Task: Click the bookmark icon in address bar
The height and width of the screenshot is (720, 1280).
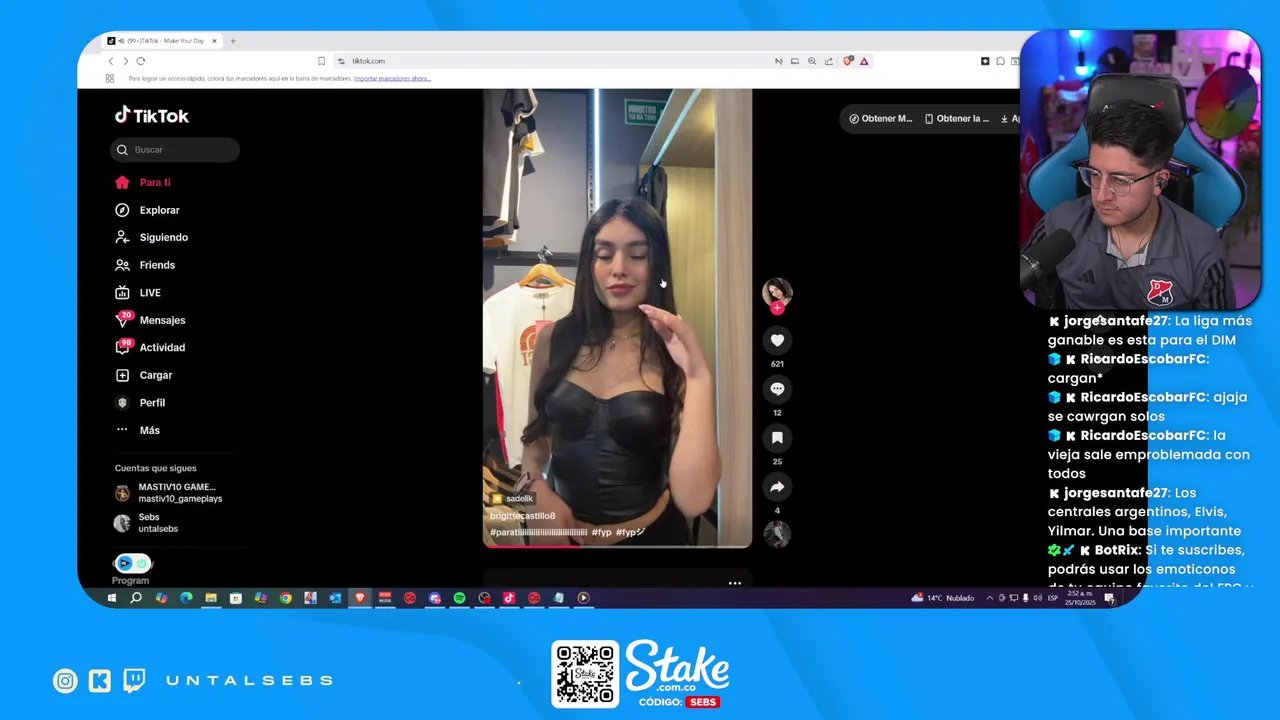Action: [x=321, y=61]
